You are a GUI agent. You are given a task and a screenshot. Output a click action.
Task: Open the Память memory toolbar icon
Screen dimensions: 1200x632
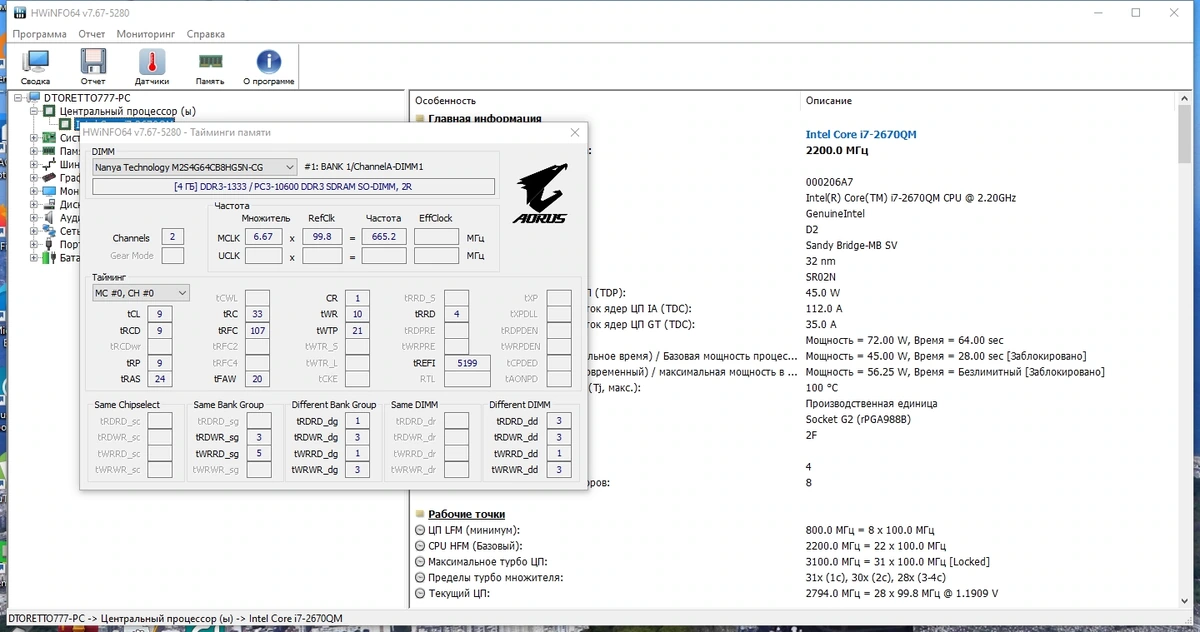tap(210, 62)
